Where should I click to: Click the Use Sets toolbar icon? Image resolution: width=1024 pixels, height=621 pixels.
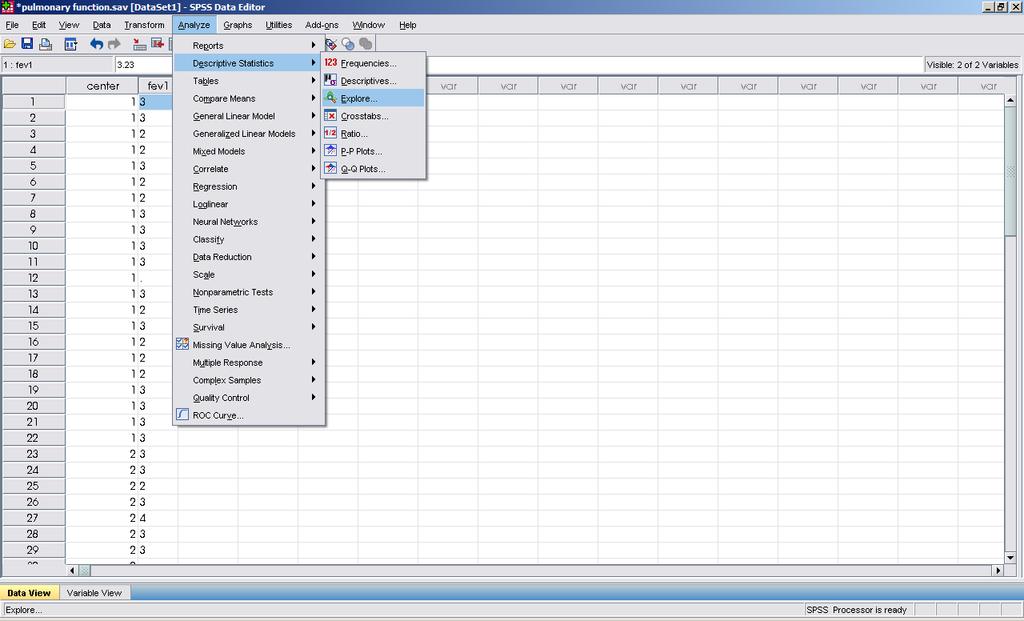[x=348, y=44]
